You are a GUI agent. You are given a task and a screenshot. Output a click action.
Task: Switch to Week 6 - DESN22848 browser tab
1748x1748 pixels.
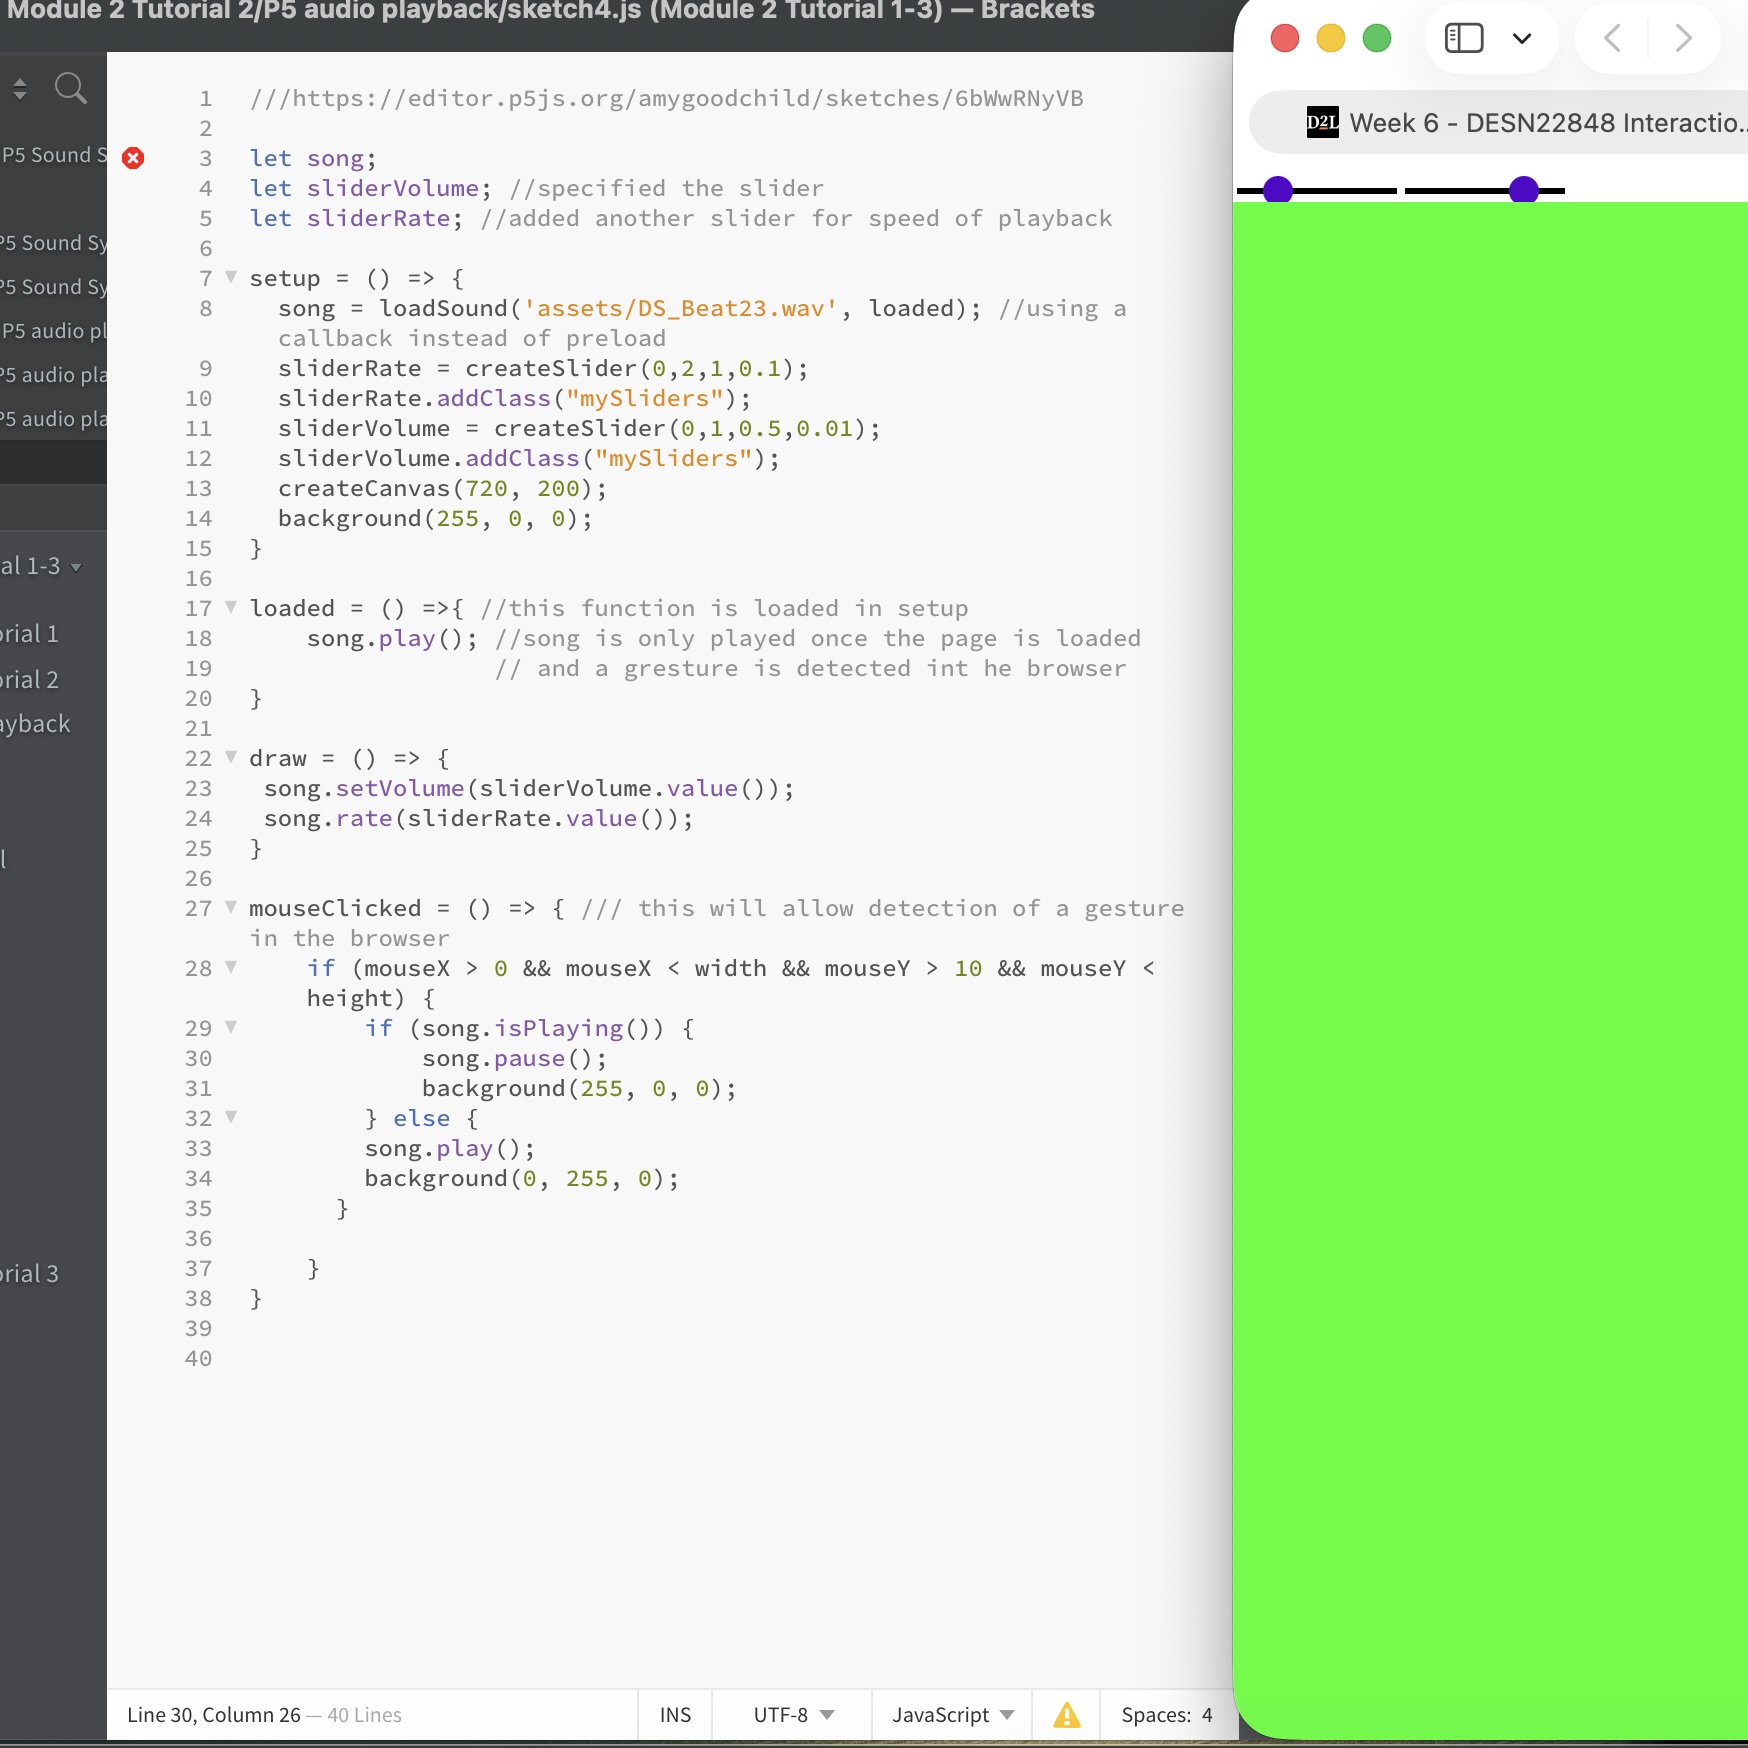click(x=1520, y=123)
